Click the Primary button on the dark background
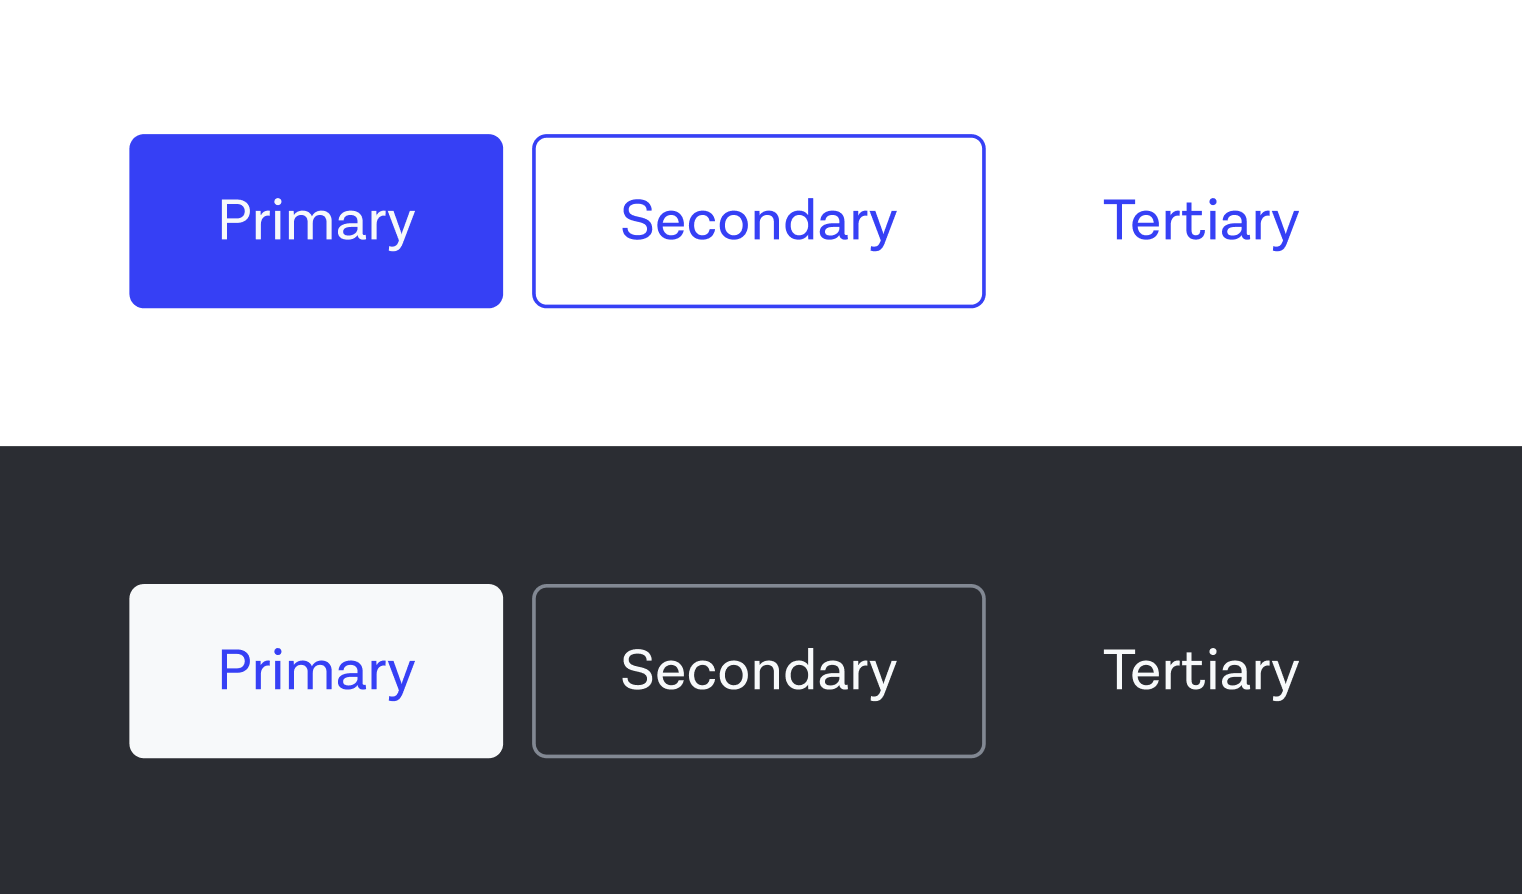1522x894 pixels. pyautogui.click(x=316, y=670)
